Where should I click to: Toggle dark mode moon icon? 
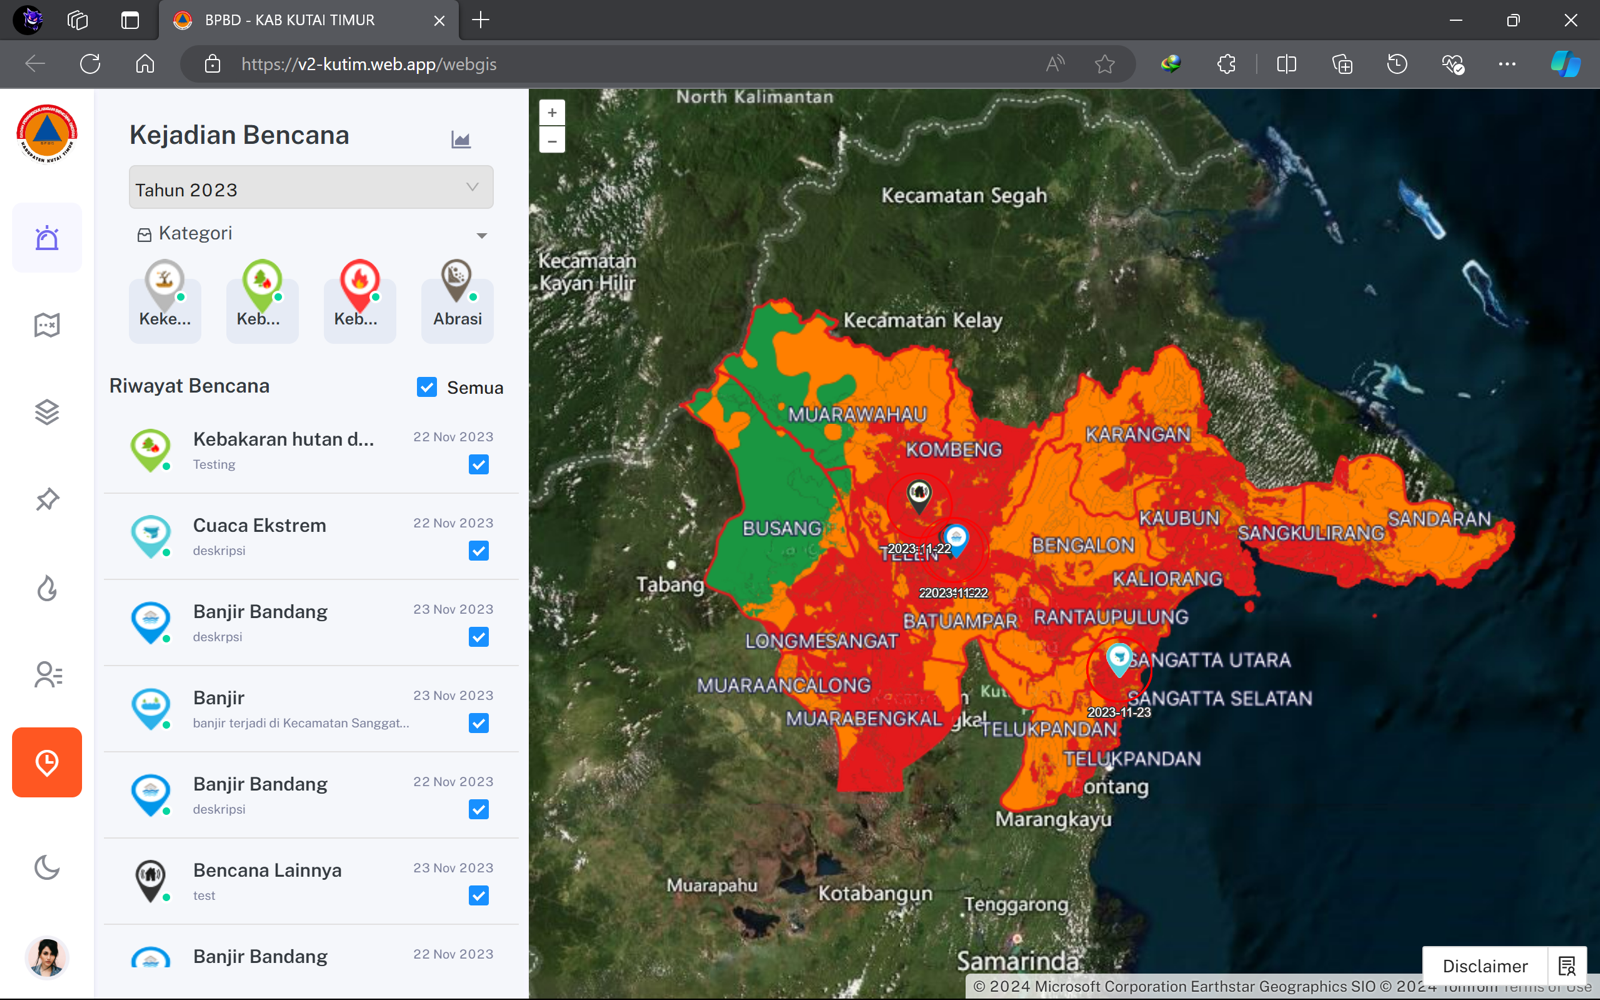(x=47, y=867)
